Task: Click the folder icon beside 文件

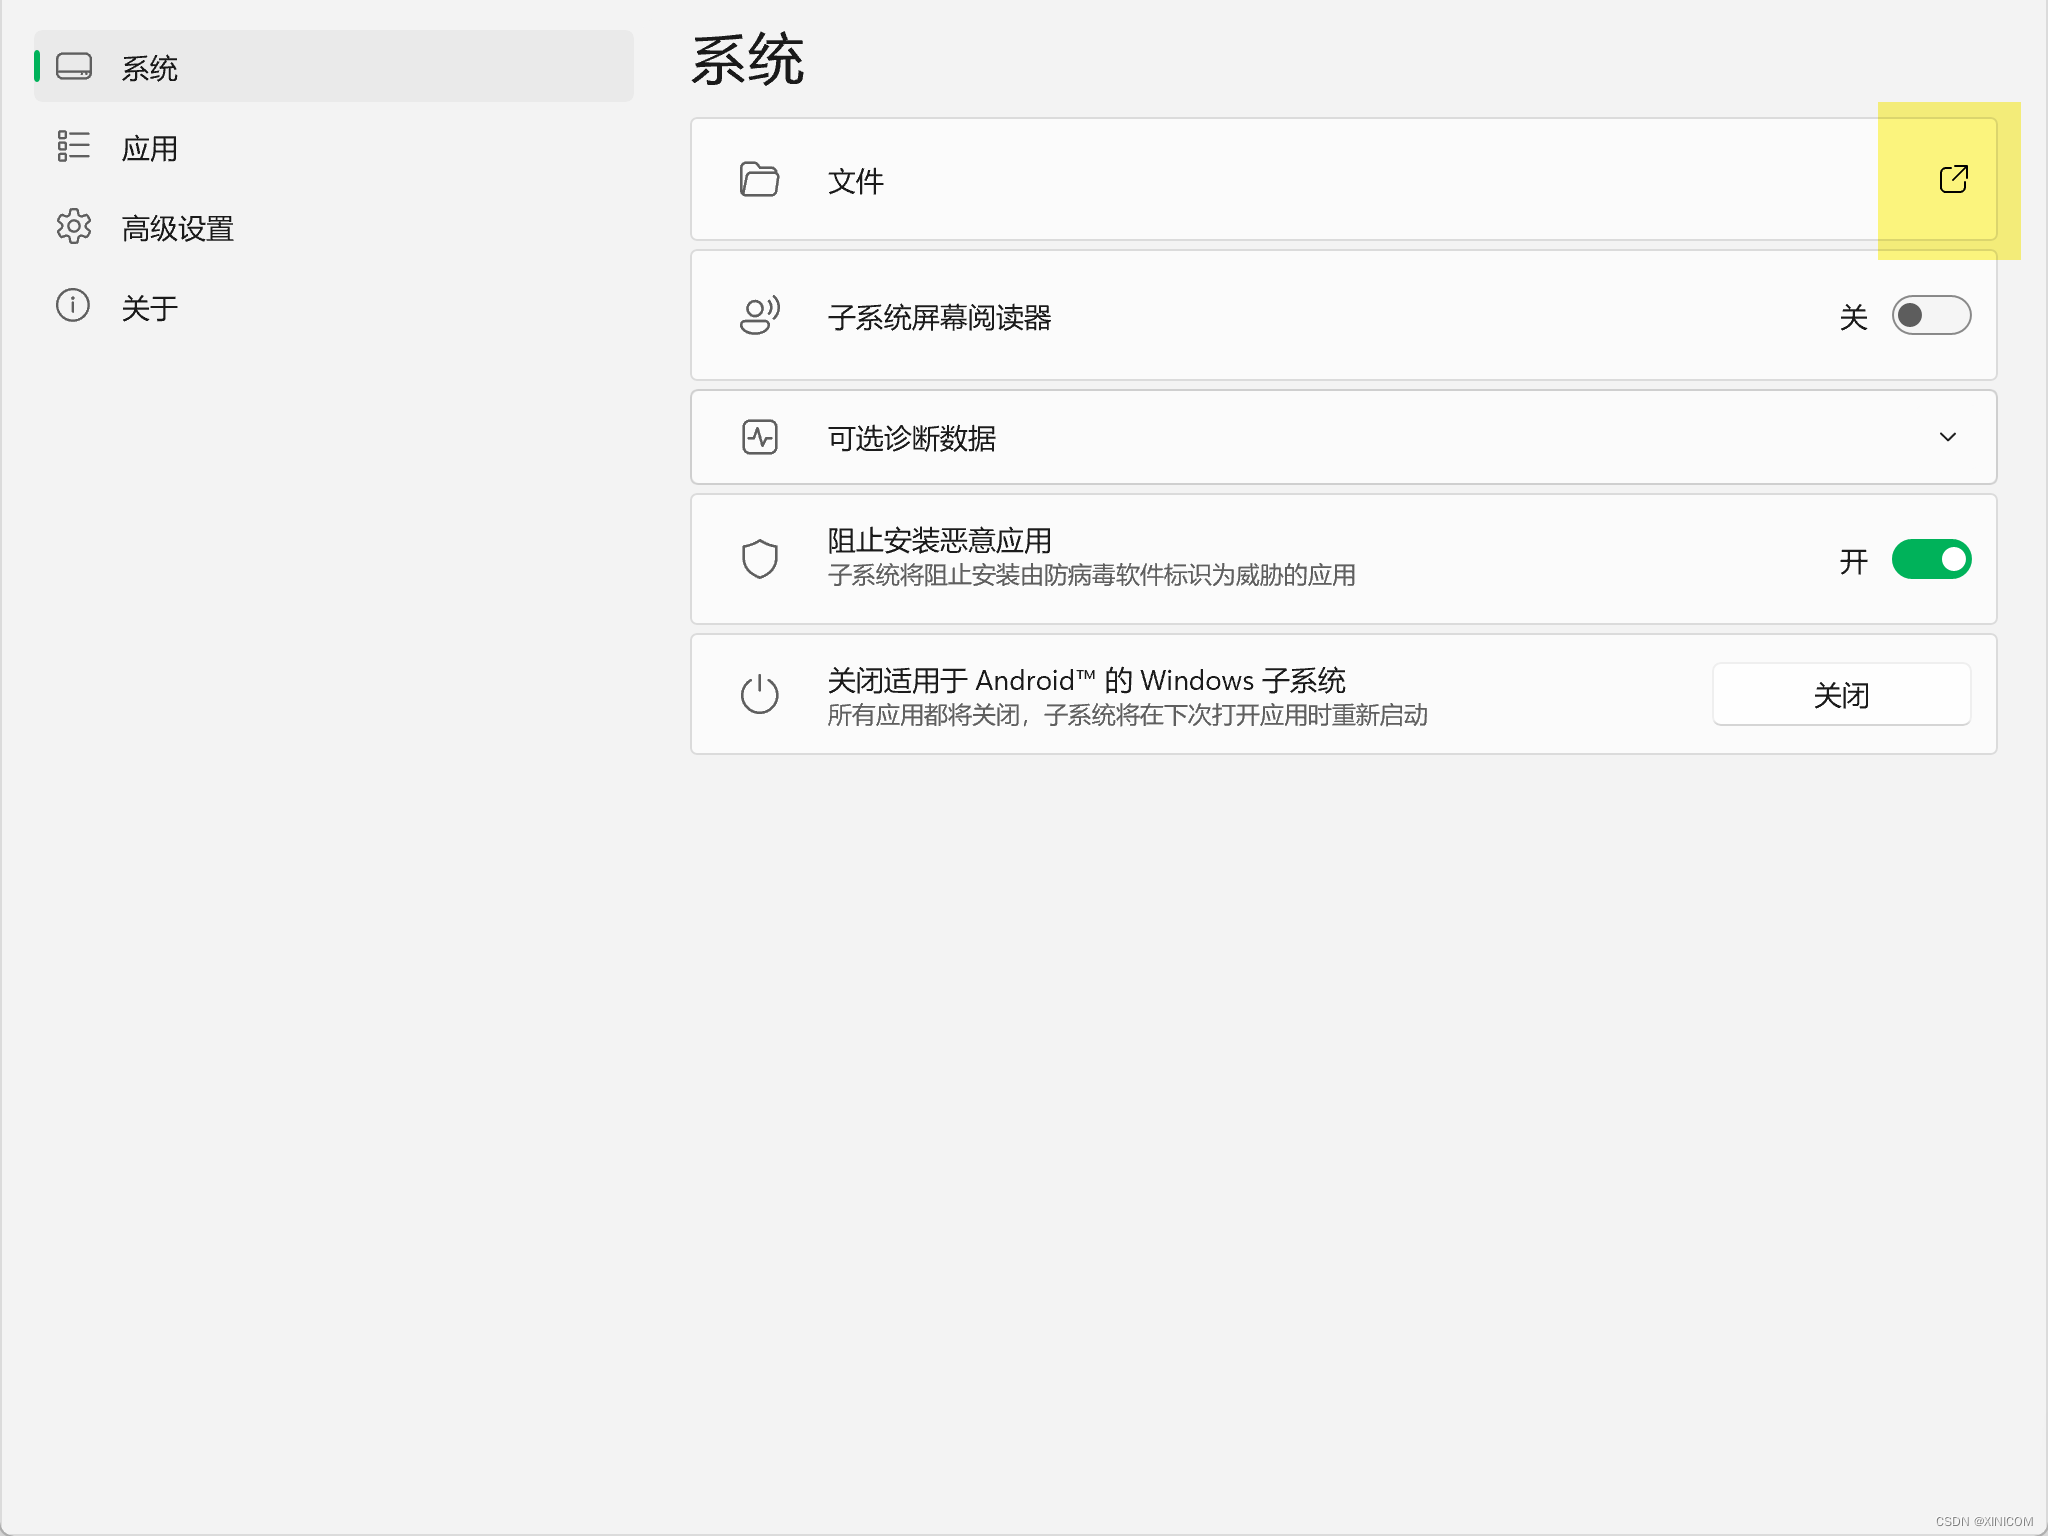Action: click(x=759, y=180)
